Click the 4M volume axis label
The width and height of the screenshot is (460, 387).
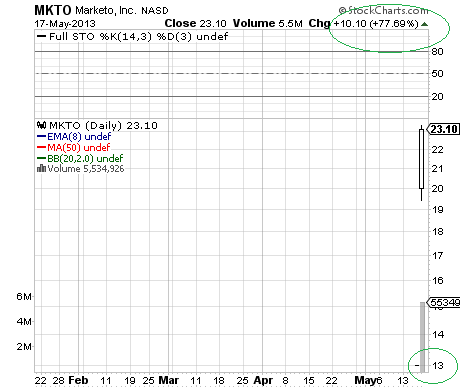[24, 321]
